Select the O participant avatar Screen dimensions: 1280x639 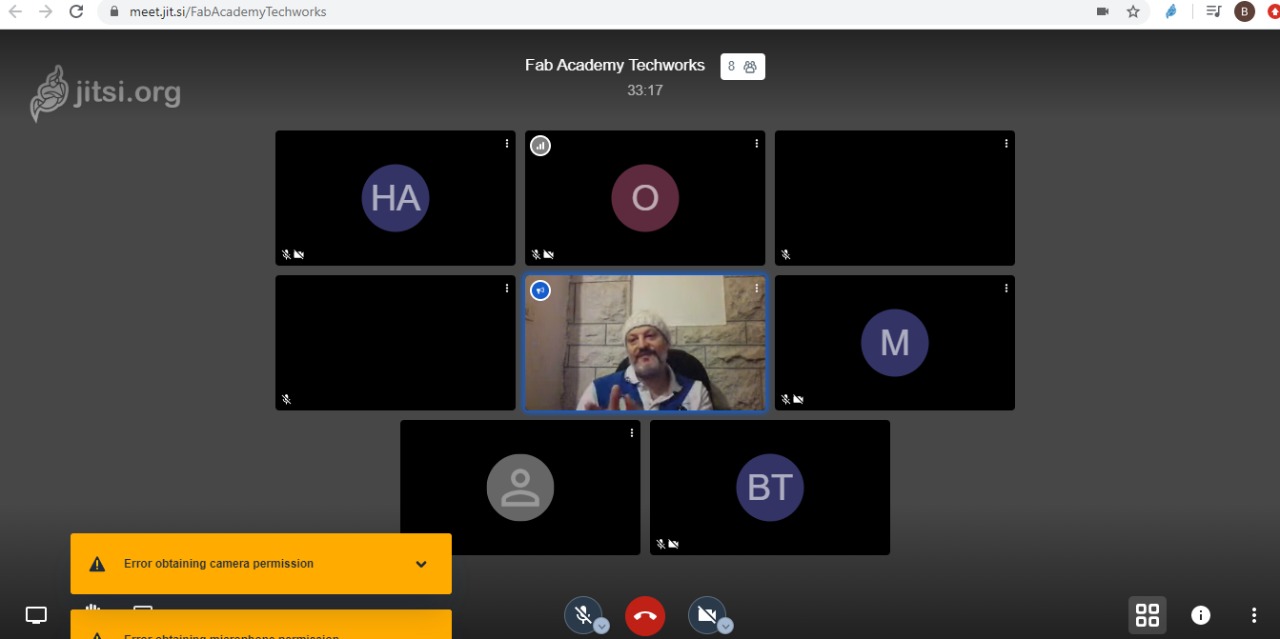[x=645, y=198]
